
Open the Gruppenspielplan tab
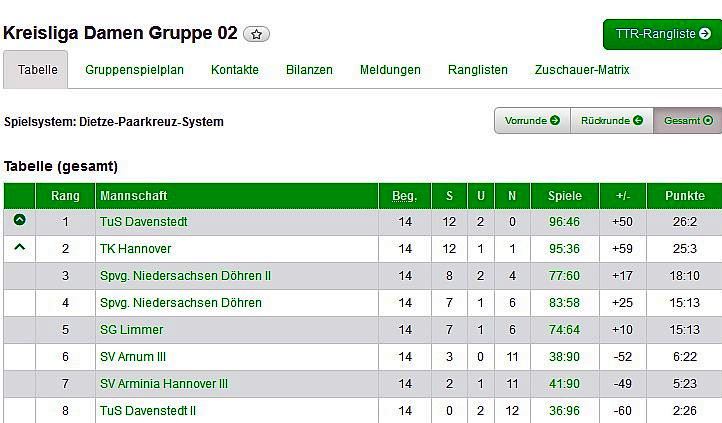(x=135, y=70)
